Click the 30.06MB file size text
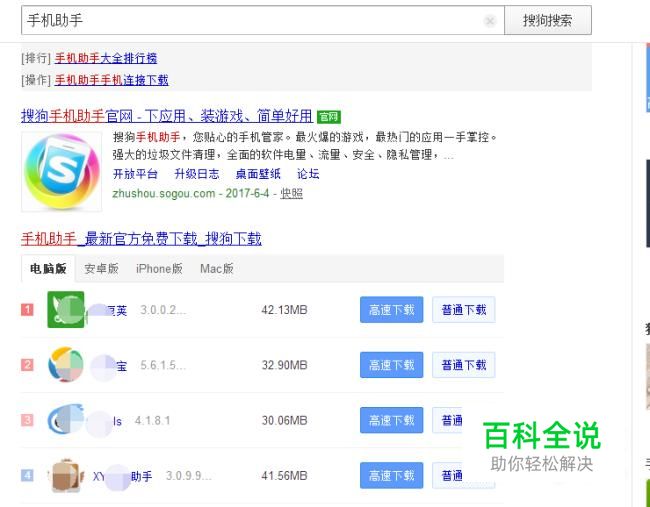The width and height of the screenshot is (650, 507). [284, 420]
